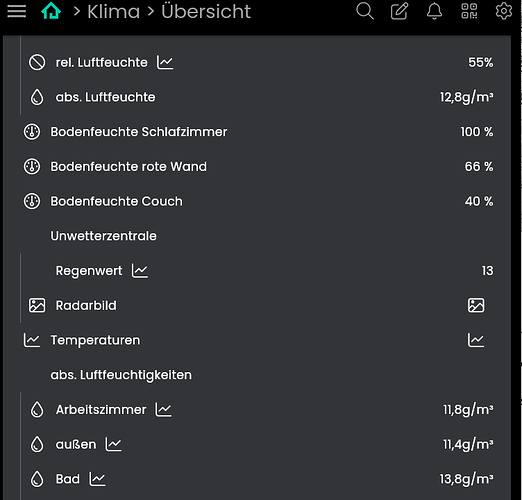The height and width of the screenshot is (500, 522).
Task: Show chart next to Arbeitszimmer
Action: 163,410
